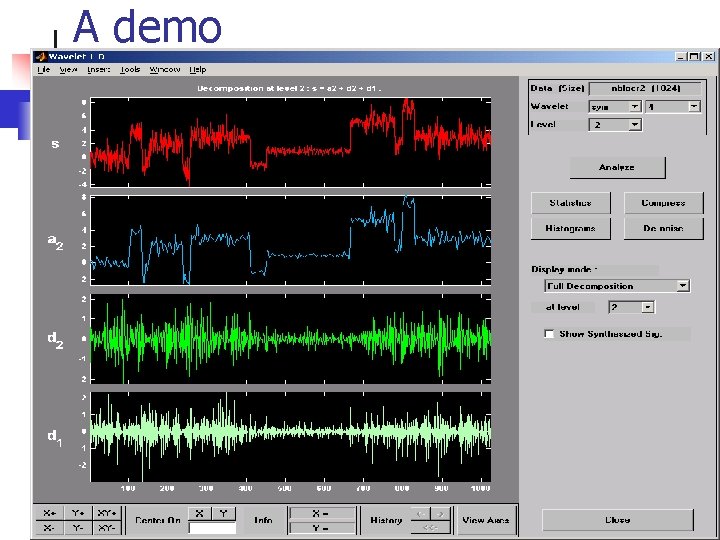Click the Compress button
This screenshot has height=540, width=720.
coord(663,203)
